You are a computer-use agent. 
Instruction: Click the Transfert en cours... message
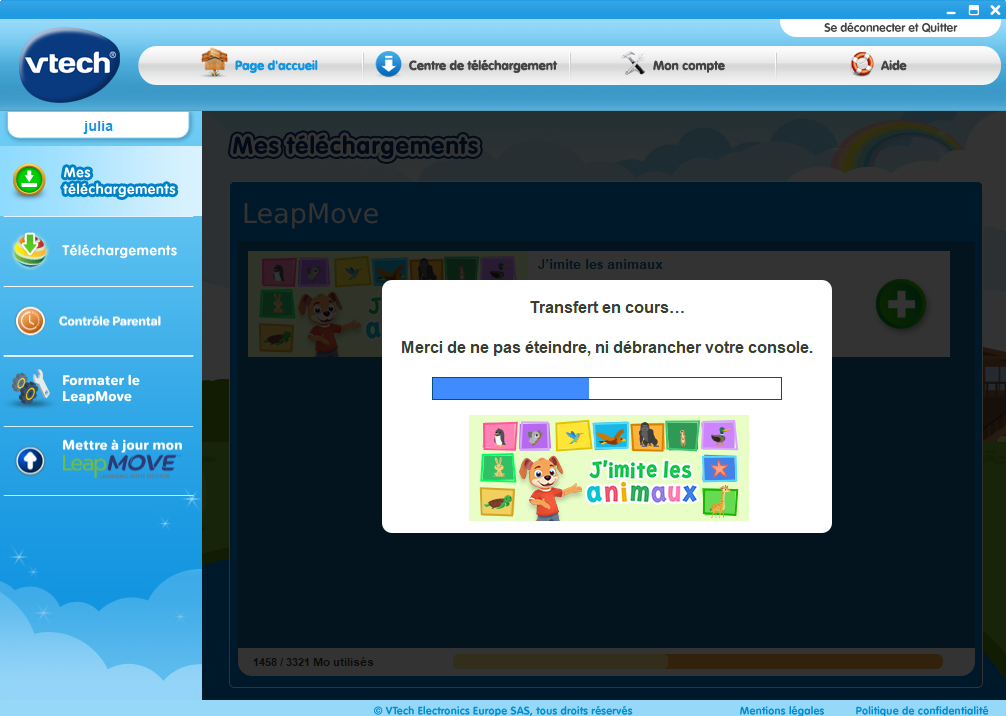click(607, 307)
